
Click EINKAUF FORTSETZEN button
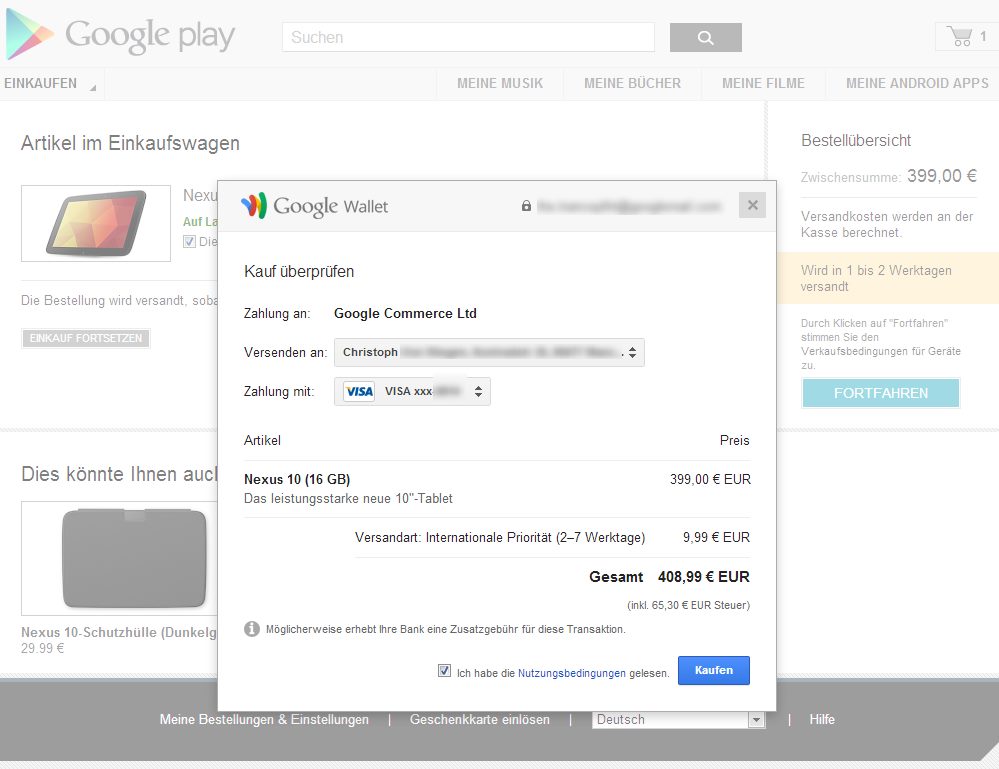(x=86, y=338)
